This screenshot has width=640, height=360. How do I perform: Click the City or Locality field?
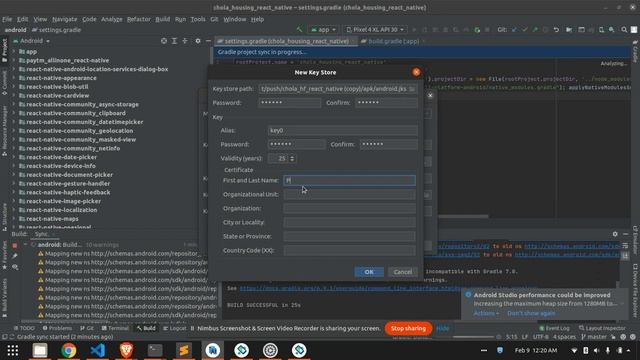coord(349,222)
